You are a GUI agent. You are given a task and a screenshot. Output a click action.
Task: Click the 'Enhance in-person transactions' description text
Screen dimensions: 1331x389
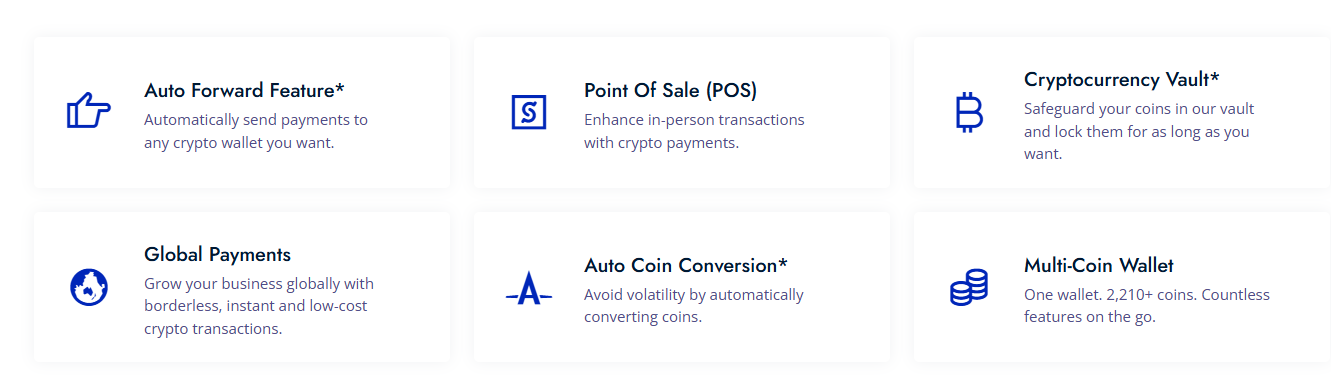(x=694, y=131)
